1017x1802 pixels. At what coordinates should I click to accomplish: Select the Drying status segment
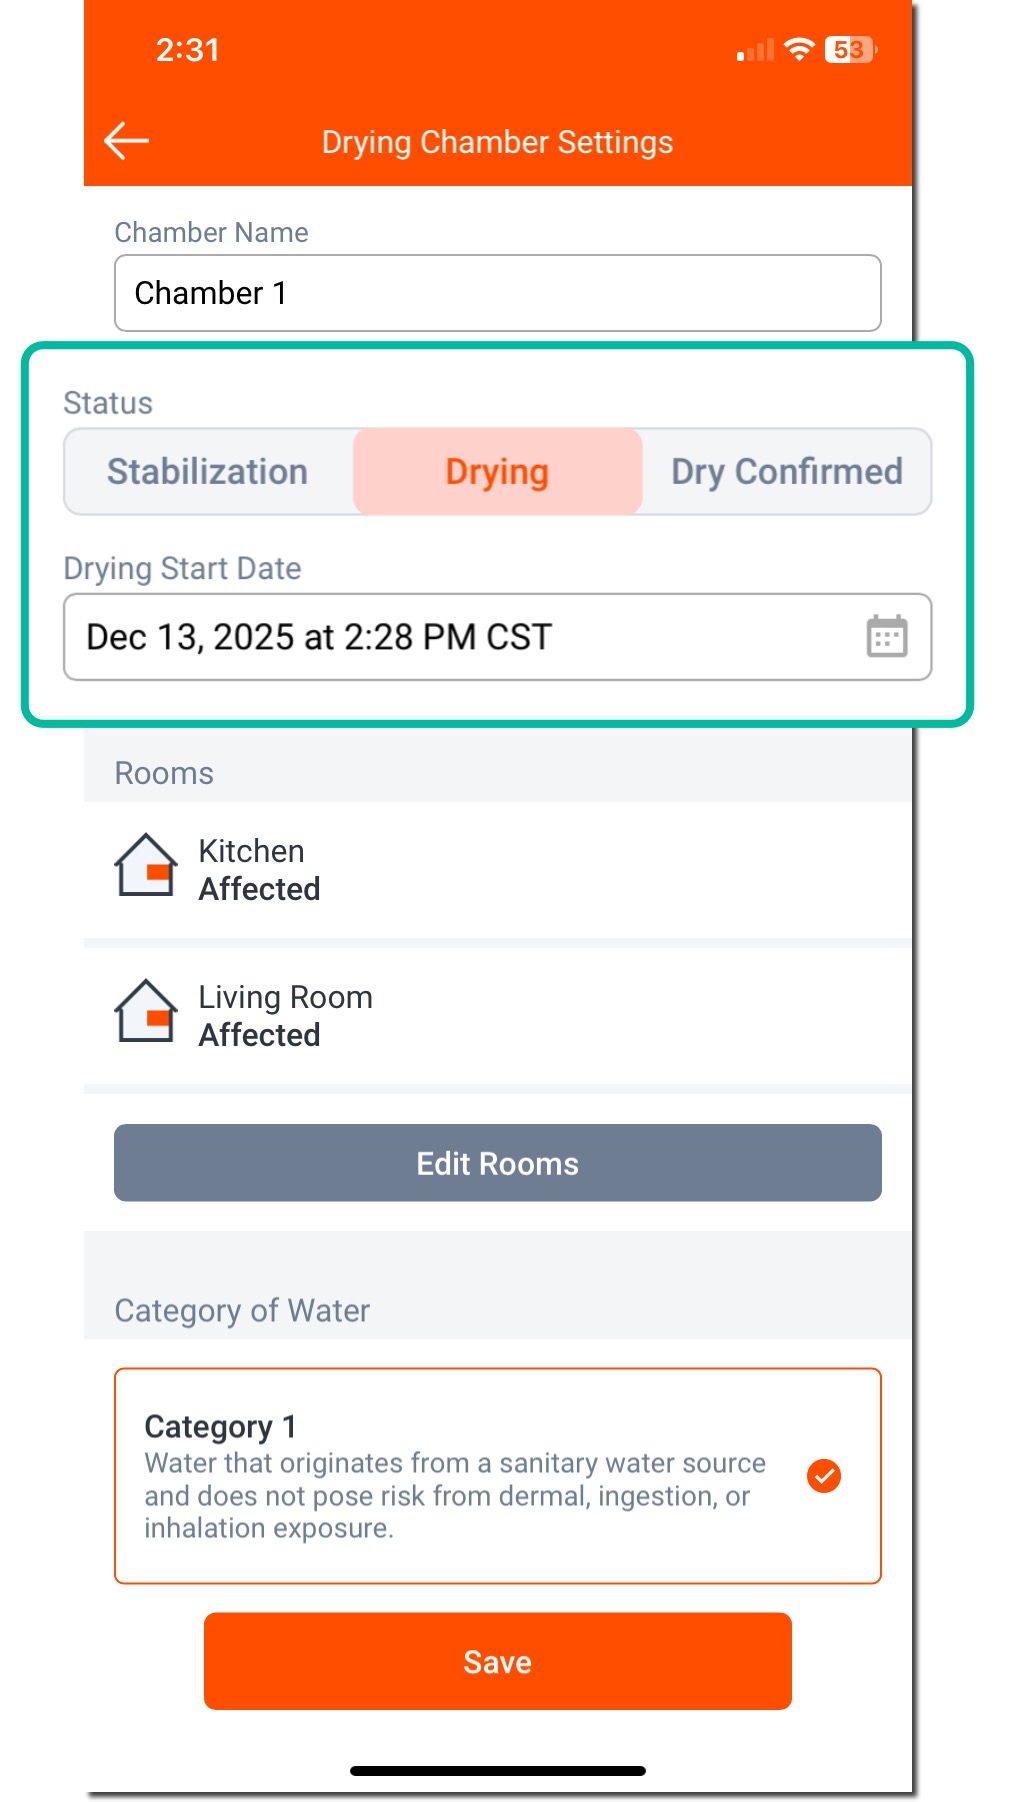(497, 472)
